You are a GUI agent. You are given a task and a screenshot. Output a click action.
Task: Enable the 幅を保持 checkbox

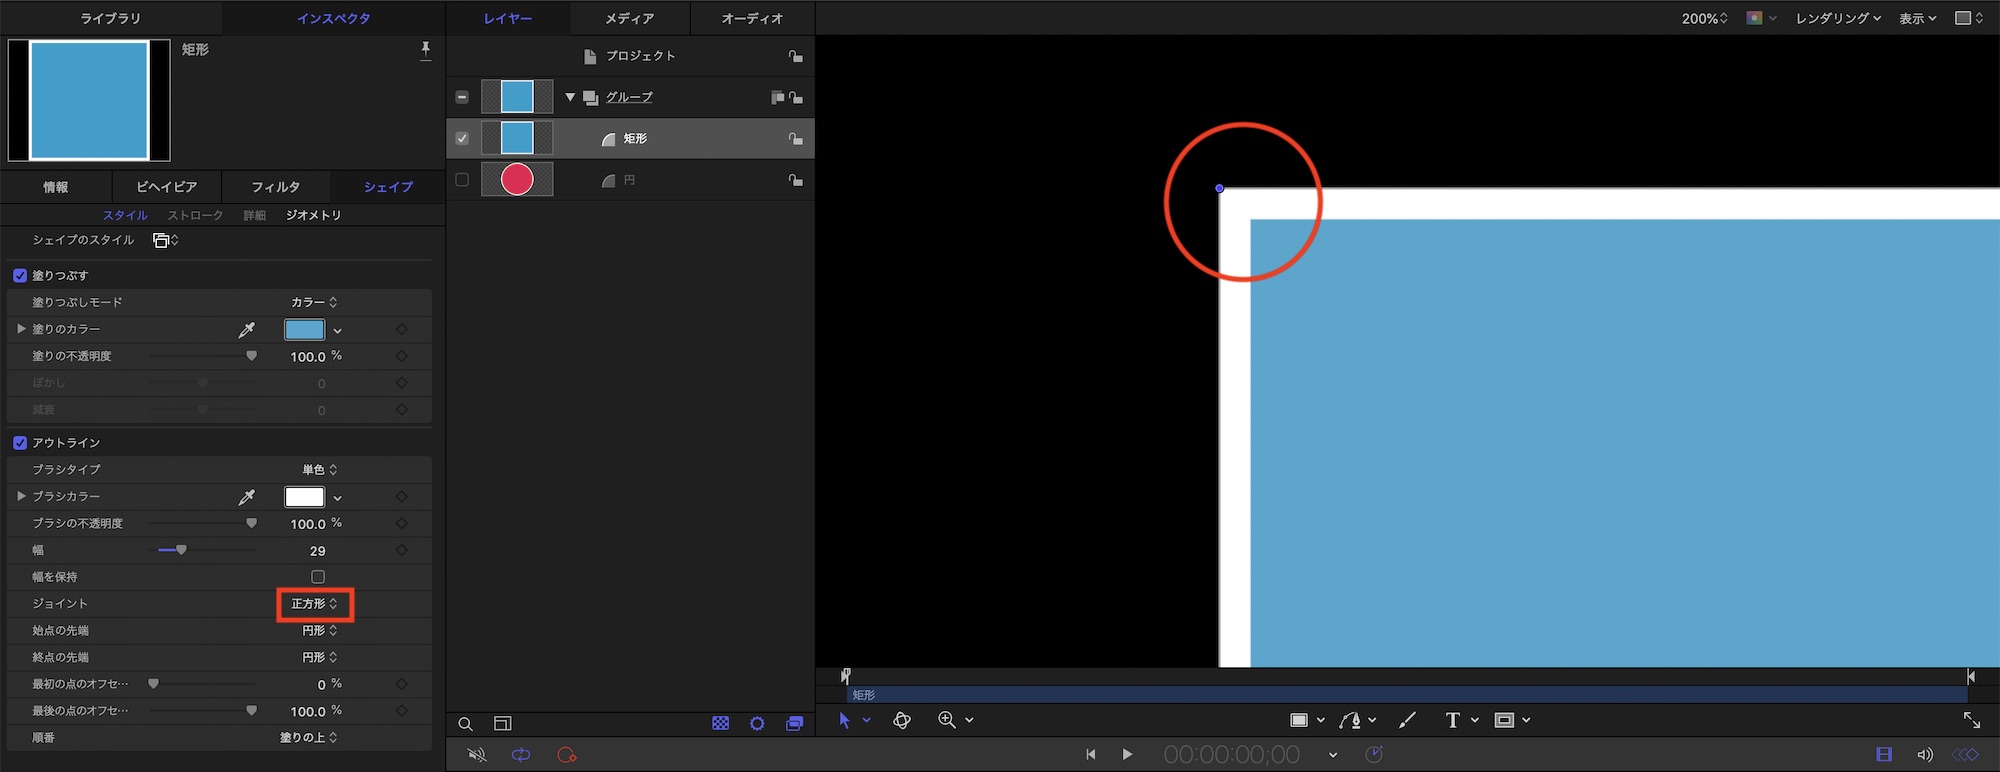coord(318,577)
